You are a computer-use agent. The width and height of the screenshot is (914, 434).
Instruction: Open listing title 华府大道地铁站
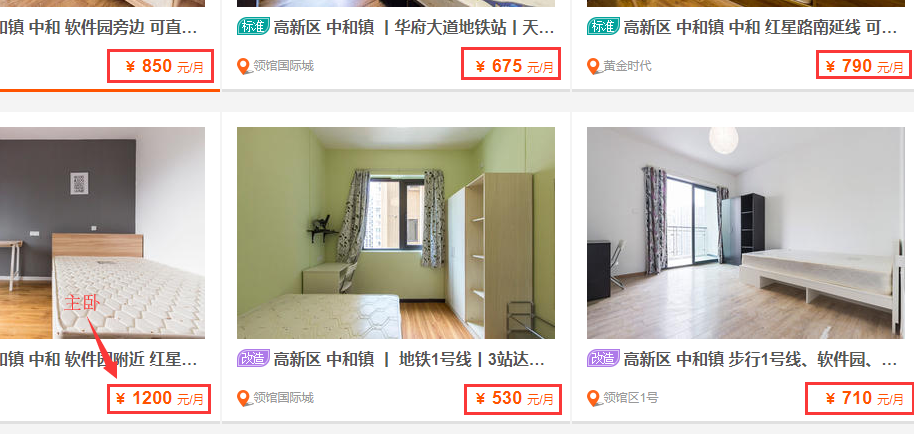[414, 27]
